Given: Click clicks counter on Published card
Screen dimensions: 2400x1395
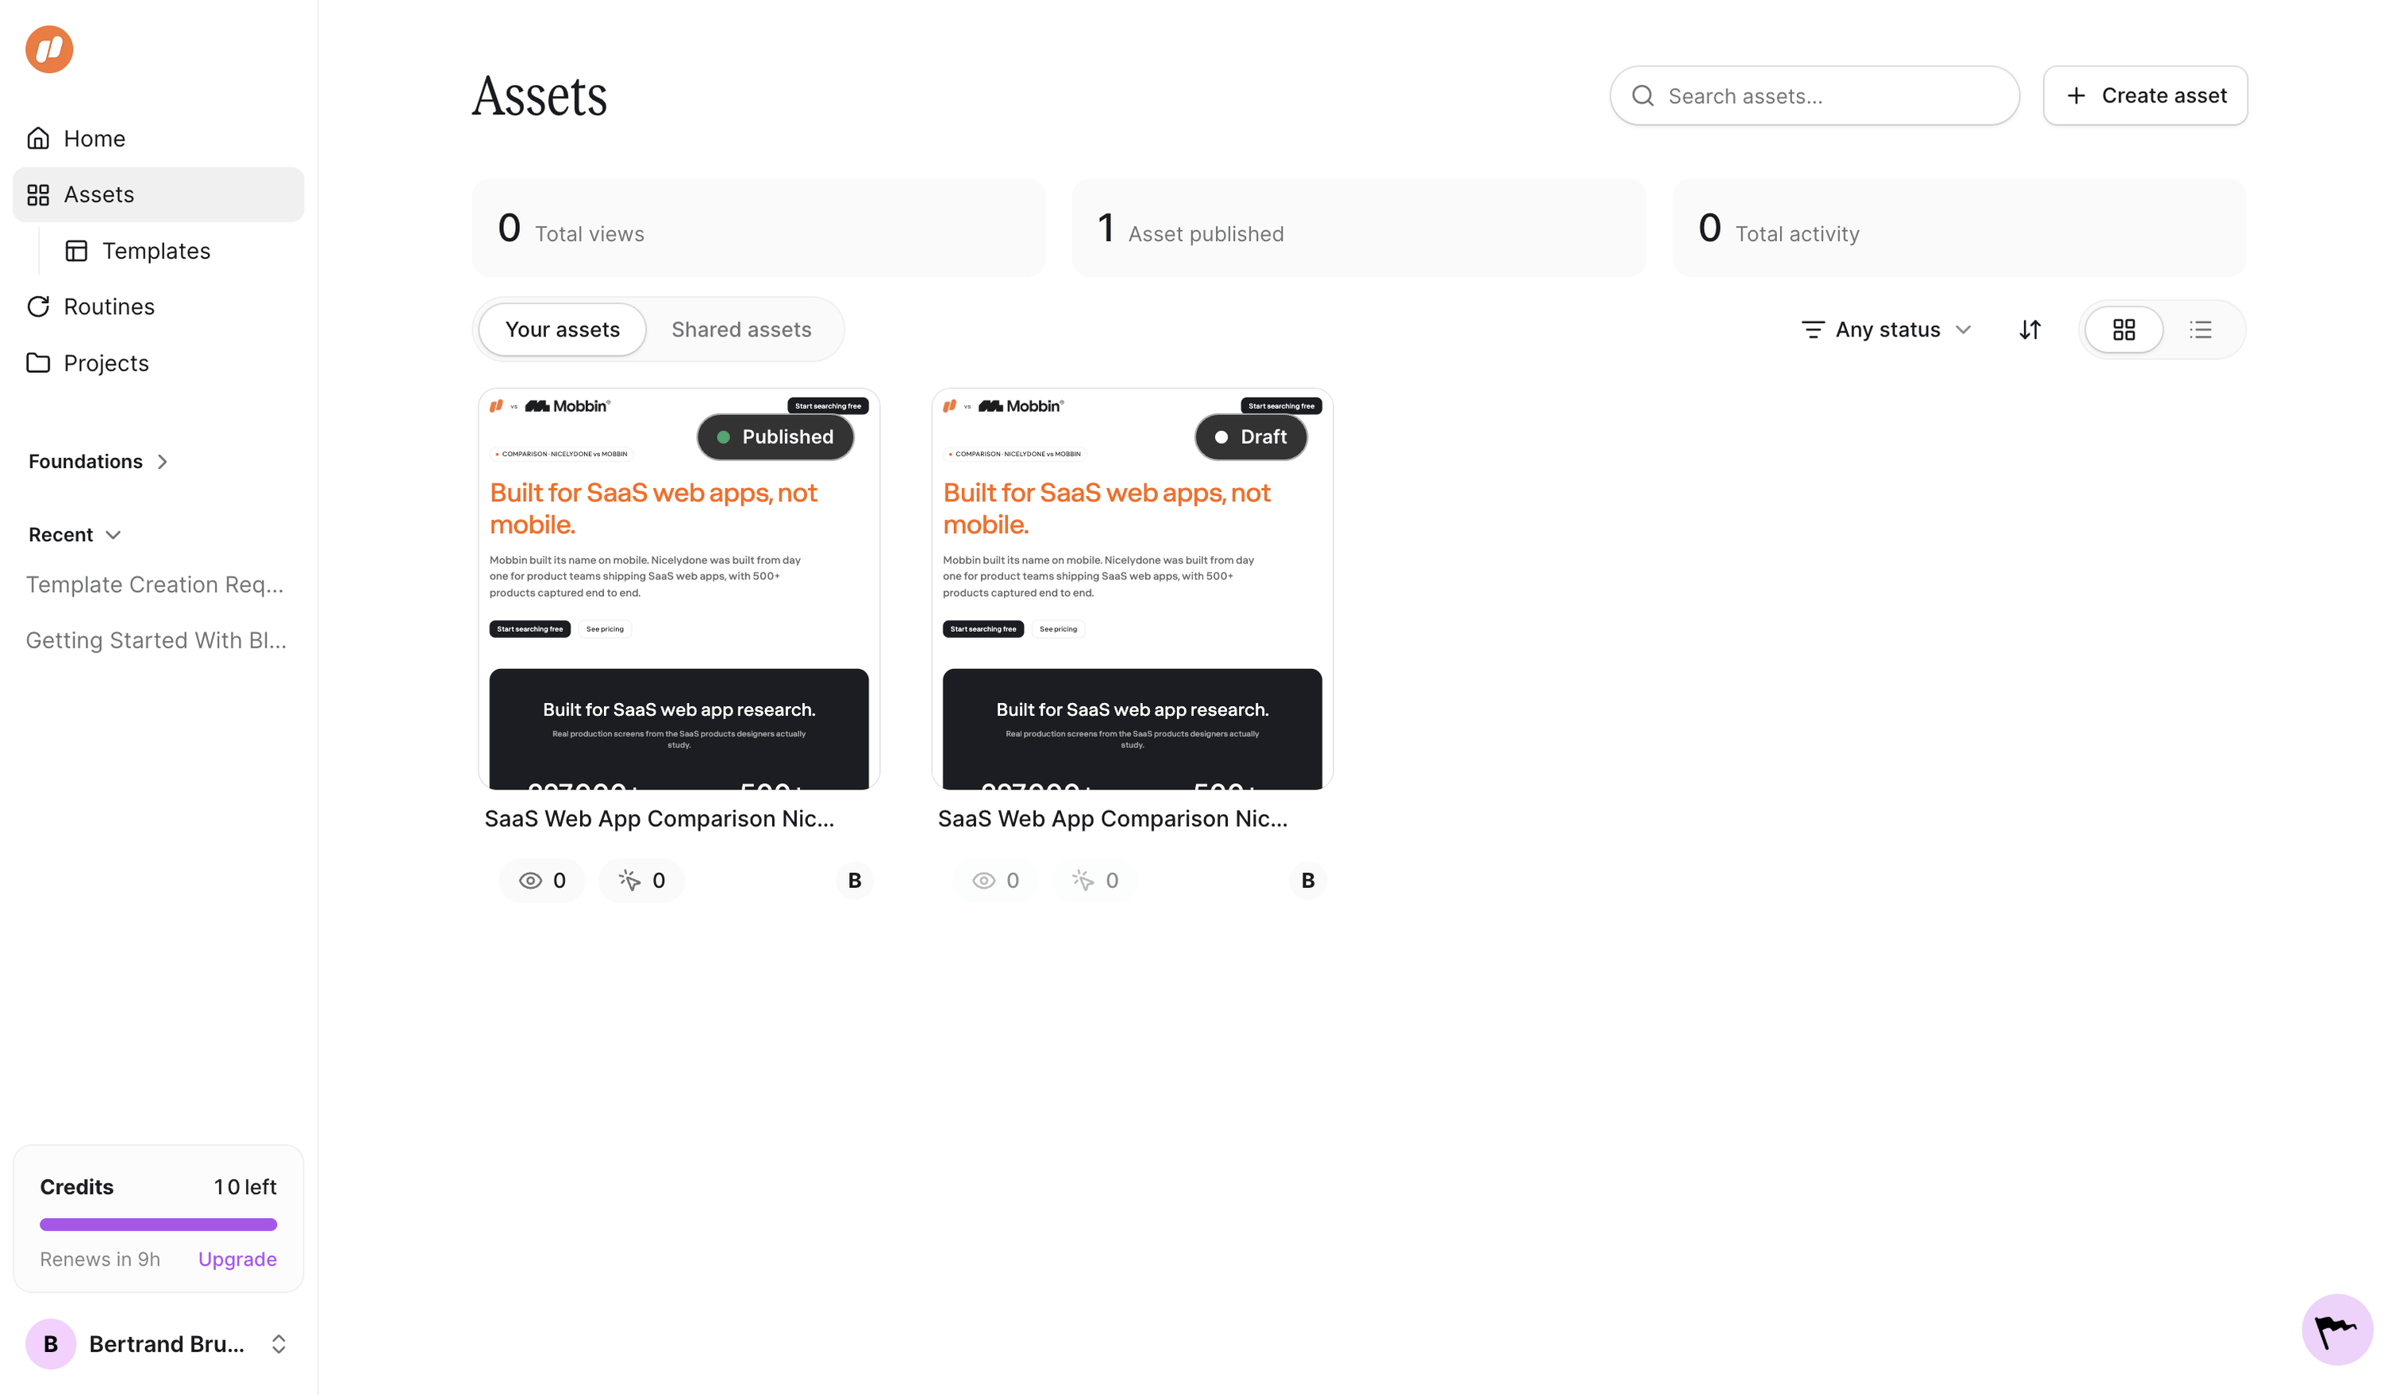Looking at the screenshot, I should pyautogui.click(x=642, y=880).
